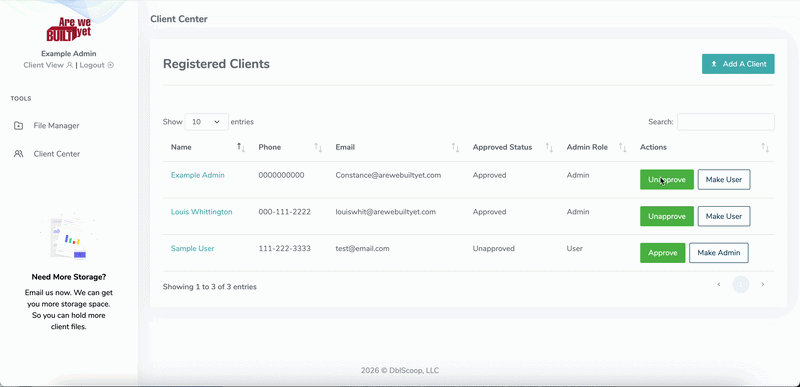This screenshot has width=800, height=387.
Task: Open the Louis Whittington client link
Action: click(202, 212)
